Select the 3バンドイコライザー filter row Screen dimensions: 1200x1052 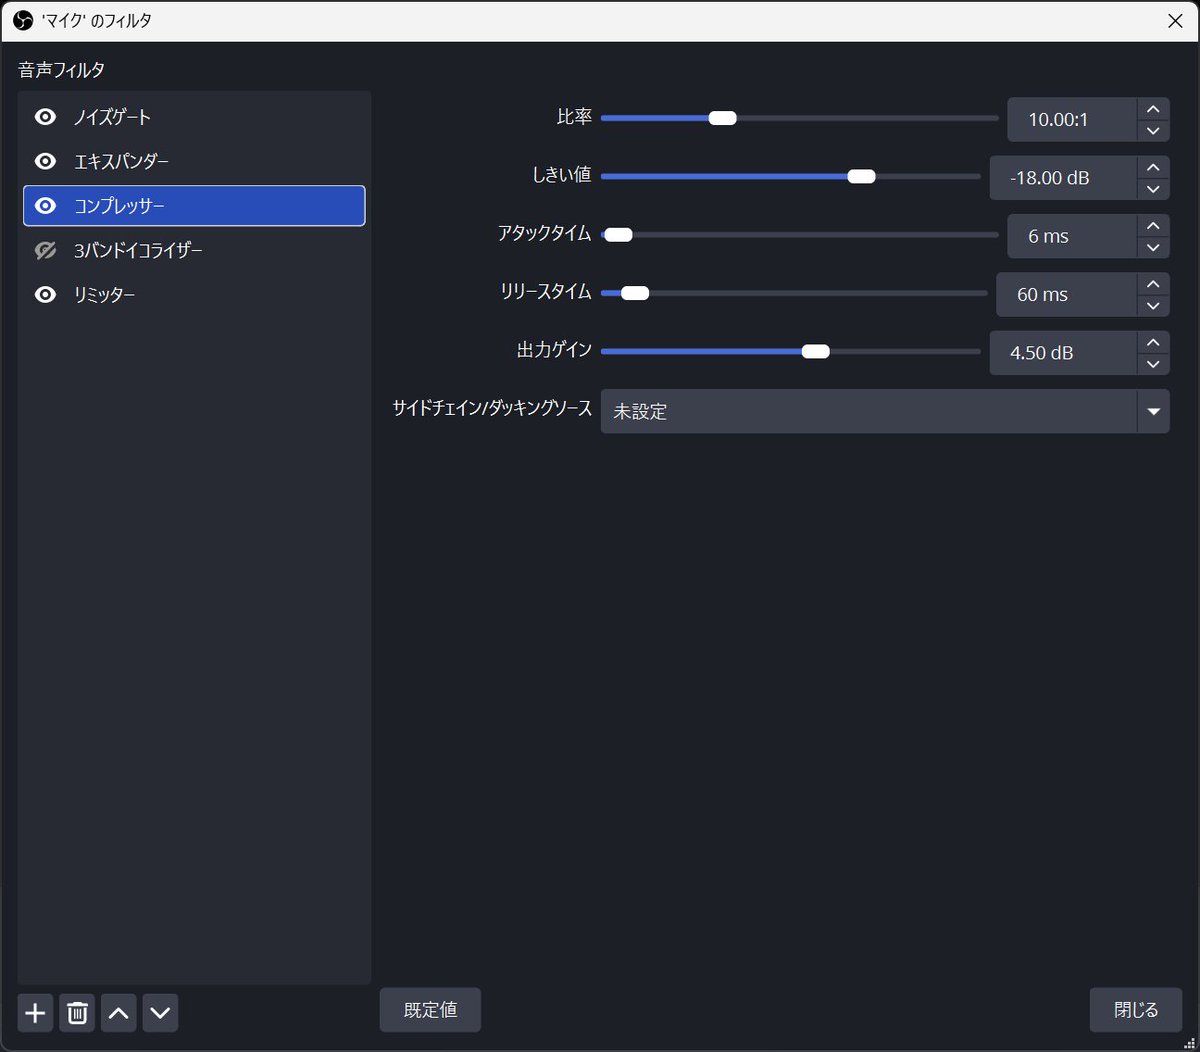(194, 250)
